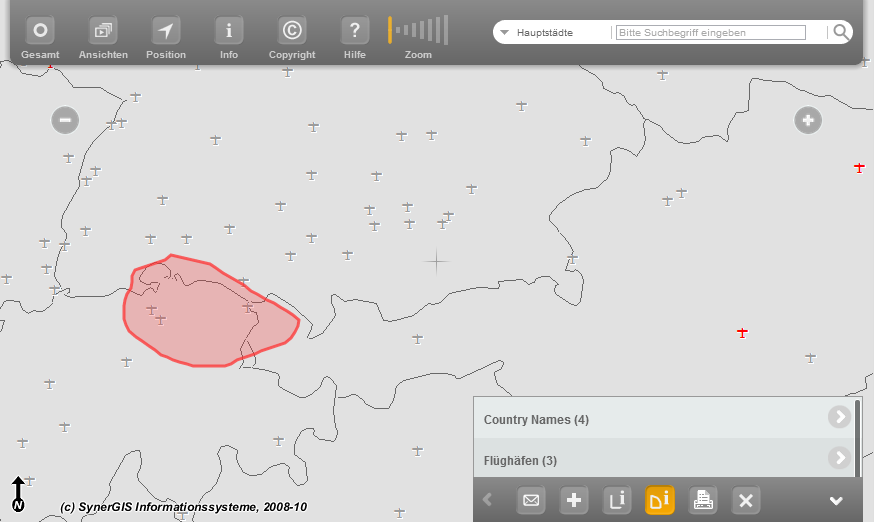Send results via envelope mail icon

(531, 500)
